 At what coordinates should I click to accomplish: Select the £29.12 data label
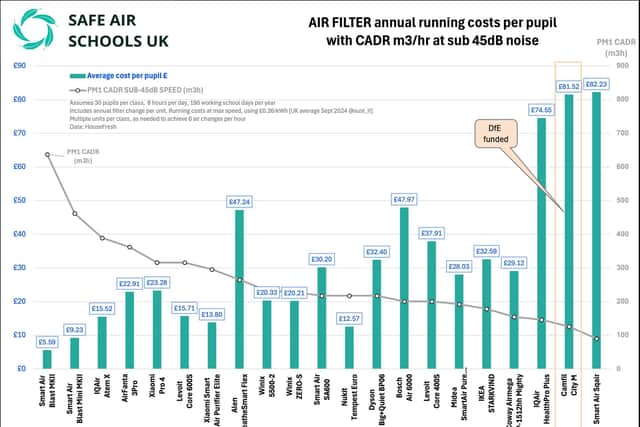514,263
